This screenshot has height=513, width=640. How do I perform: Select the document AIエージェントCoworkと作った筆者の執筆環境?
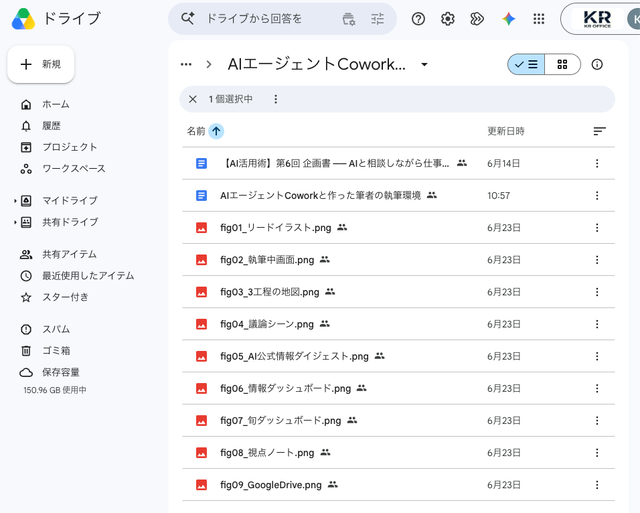398,196
